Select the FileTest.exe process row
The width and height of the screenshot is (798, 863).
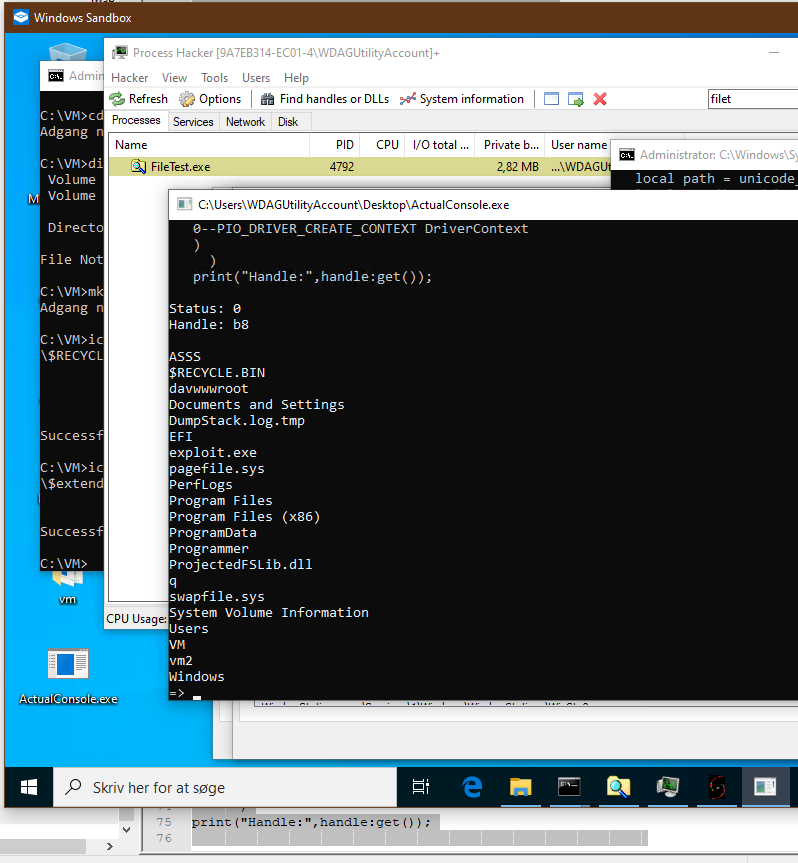[x=360, y=167]
